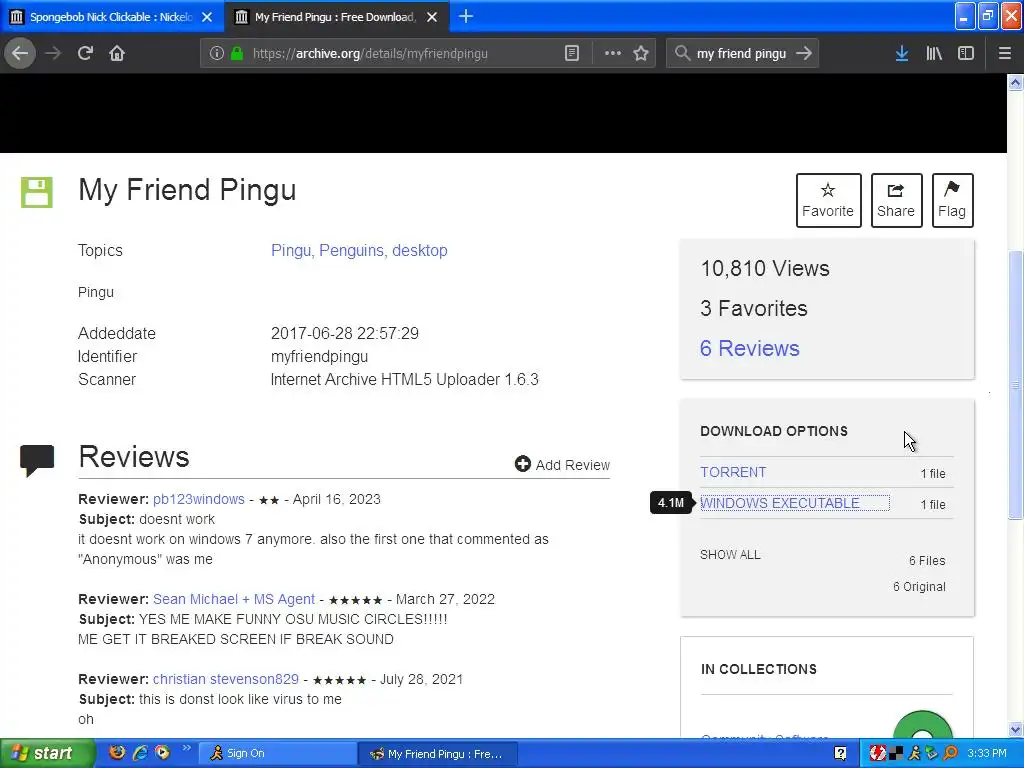Click the 3 Favorites text
1024x768 pixels.
[x=754, y=308]
